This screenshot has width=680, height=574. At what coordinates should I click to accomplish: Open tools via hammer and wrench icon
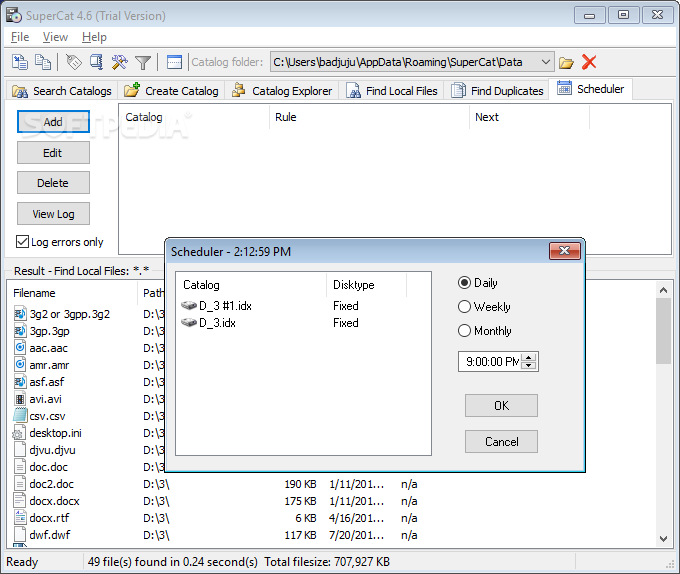pyautogui.click(x=119, y=62)
